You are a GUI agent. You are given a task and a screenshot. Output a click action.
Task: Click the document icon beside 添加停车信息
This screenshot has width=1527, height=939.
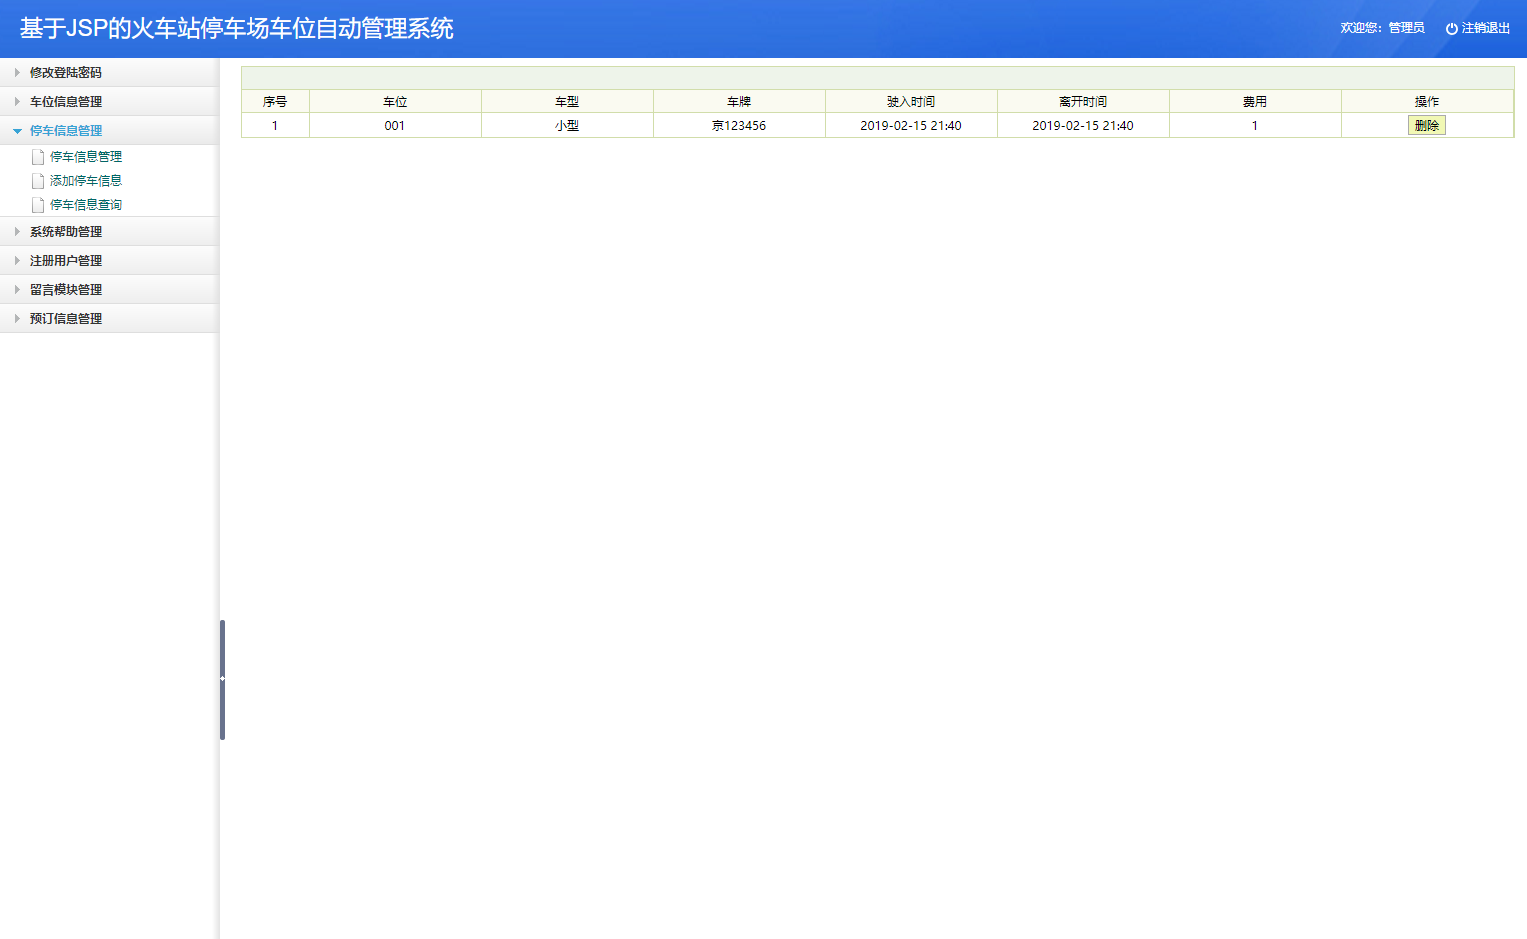[x=37, y=180]
